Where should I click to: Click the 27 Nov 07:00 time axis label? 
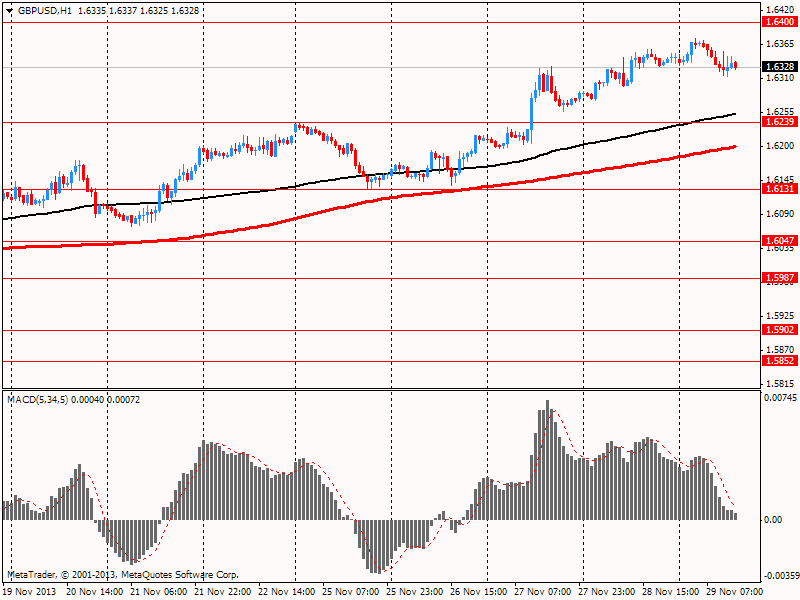click(x=542, y=592)
